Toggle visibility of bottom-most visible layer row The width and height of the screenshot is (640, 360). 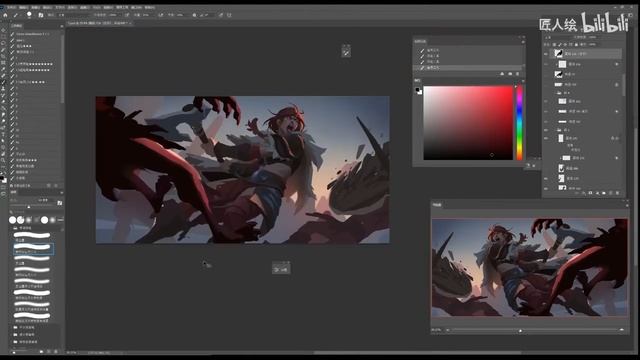click(x=546, y=188)
